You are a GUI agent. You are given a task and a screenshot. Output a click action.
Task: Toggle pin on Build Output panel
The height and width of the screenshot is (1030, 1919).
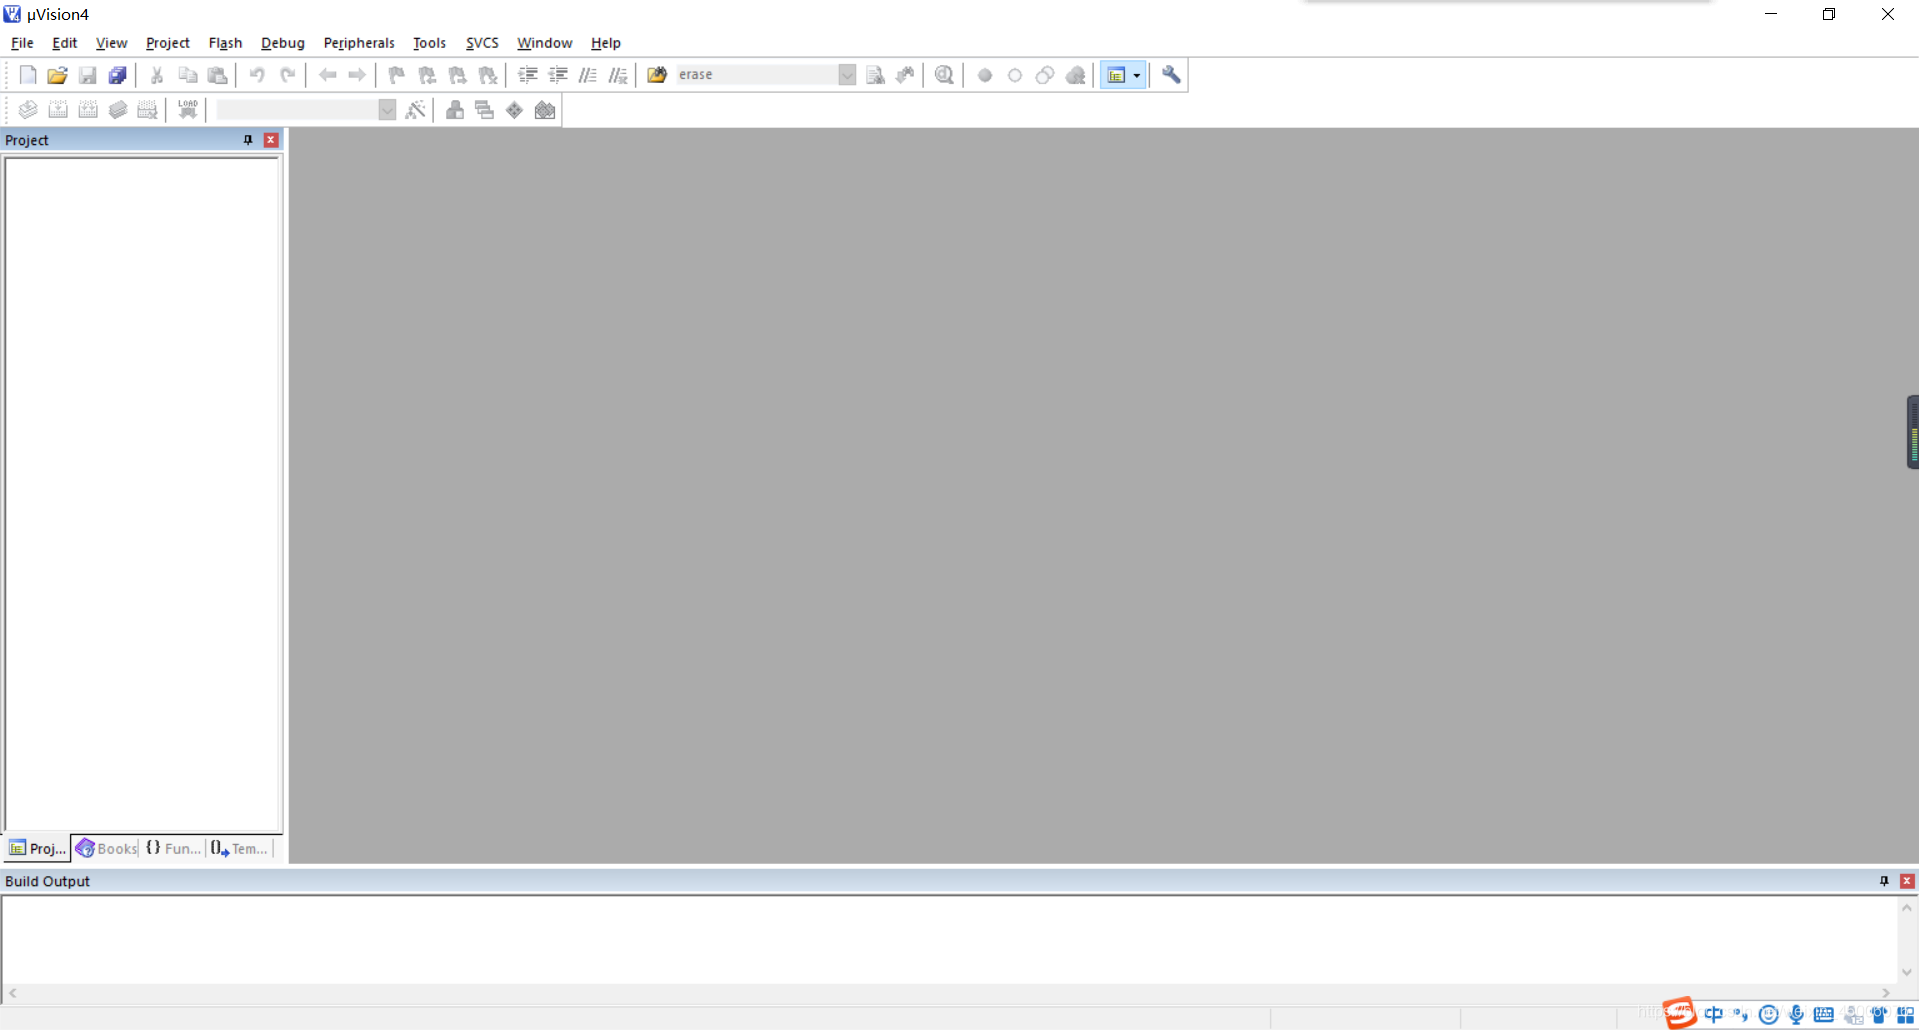tap(1884, 881)
